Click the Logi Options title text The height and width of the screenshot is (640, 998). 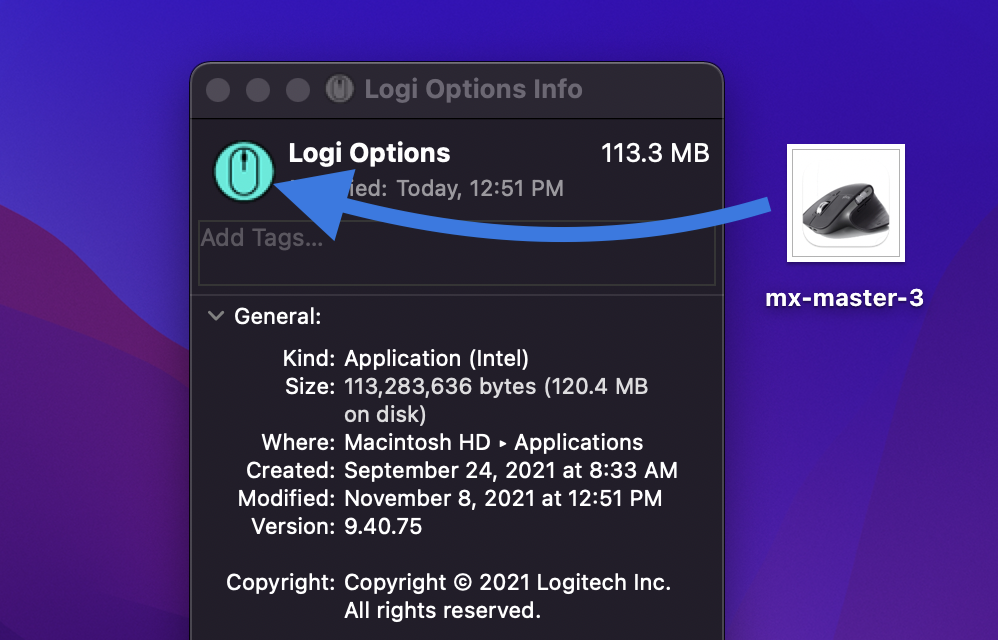(368, 153)
